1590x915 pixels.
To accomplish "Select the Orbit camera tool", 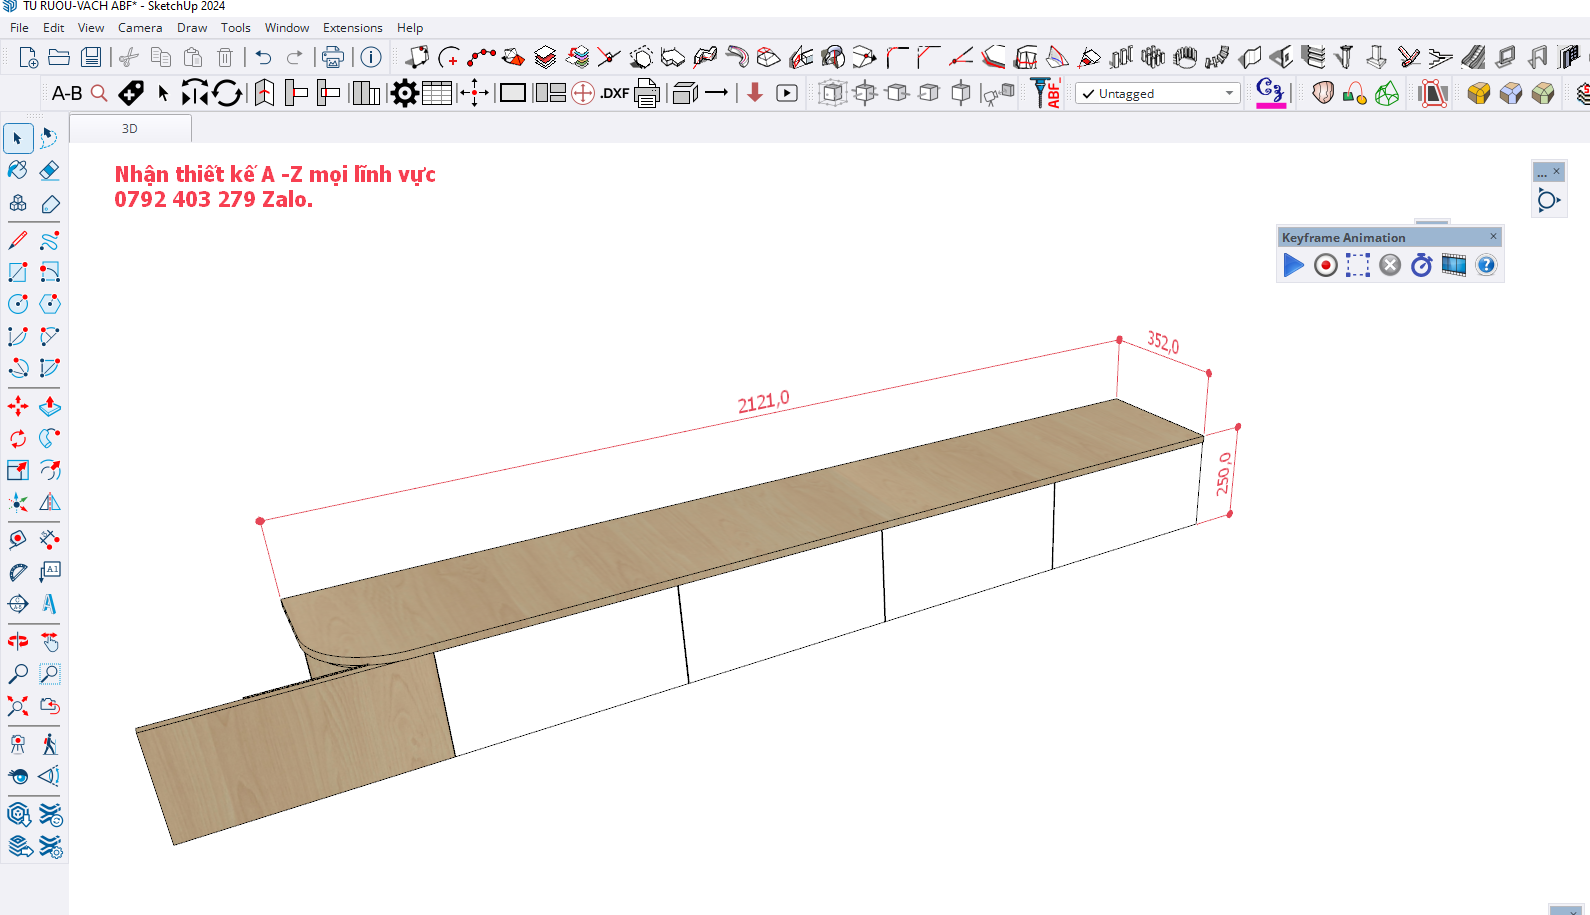I will (x=18, y=641).
